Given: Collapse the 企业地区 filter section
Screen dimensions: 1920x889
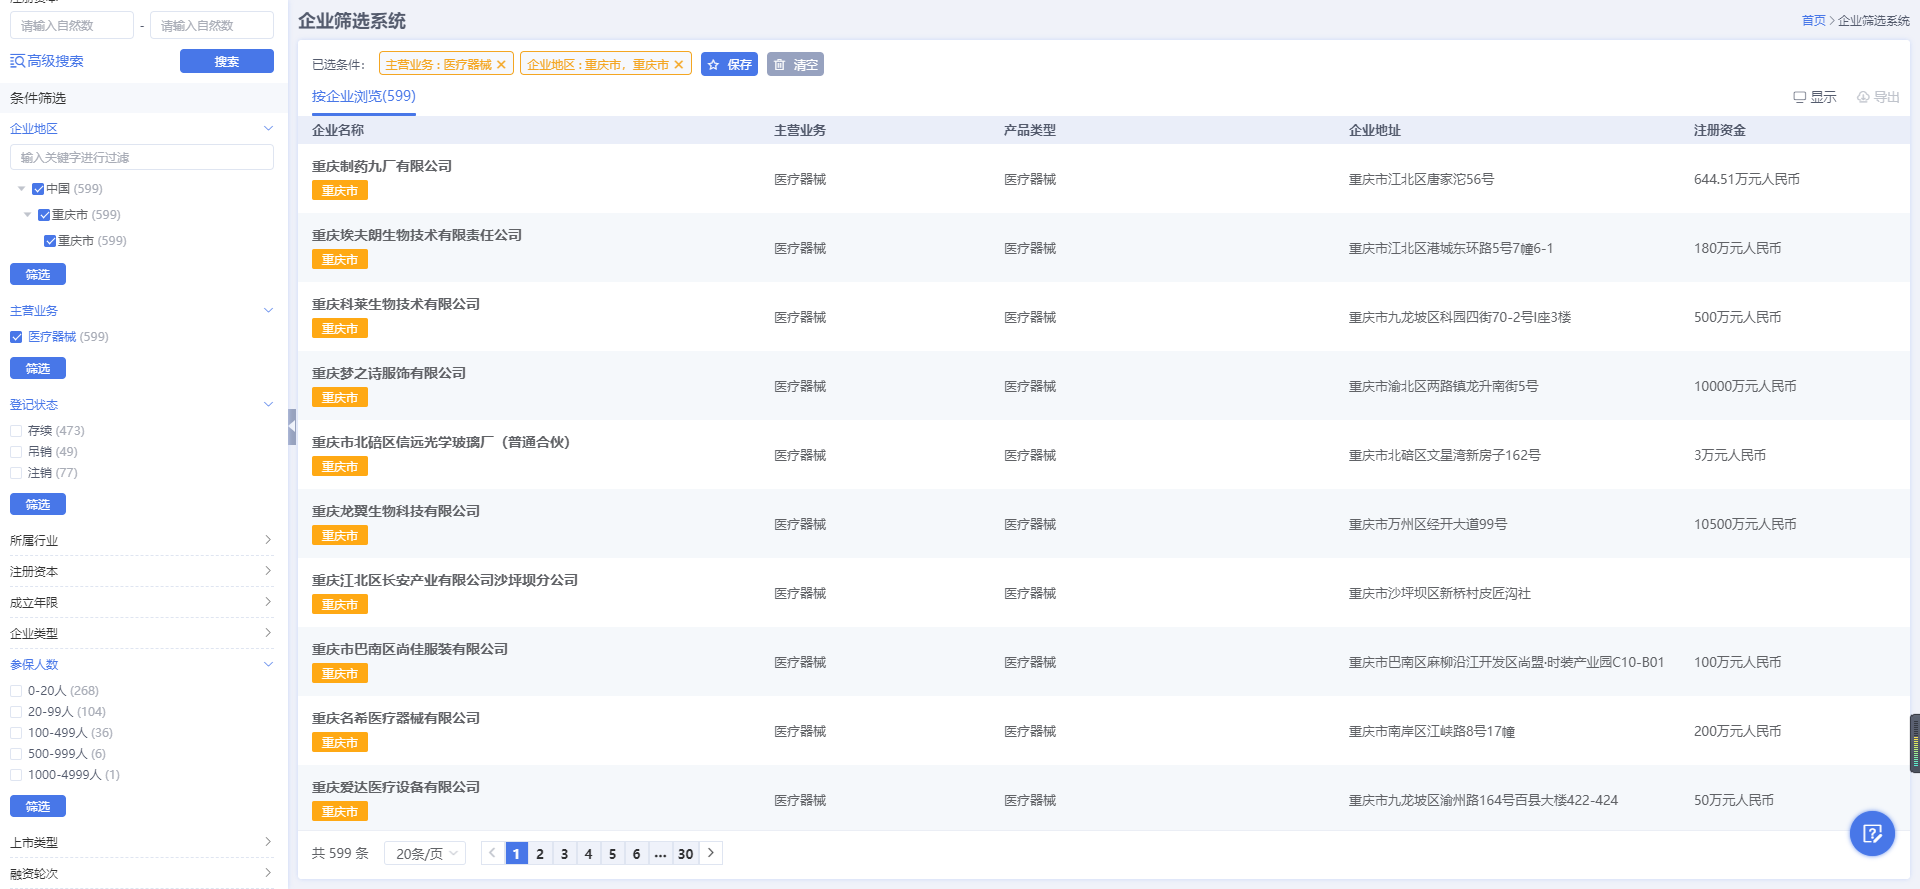Looking at the screenshot, I should (268, 128).
